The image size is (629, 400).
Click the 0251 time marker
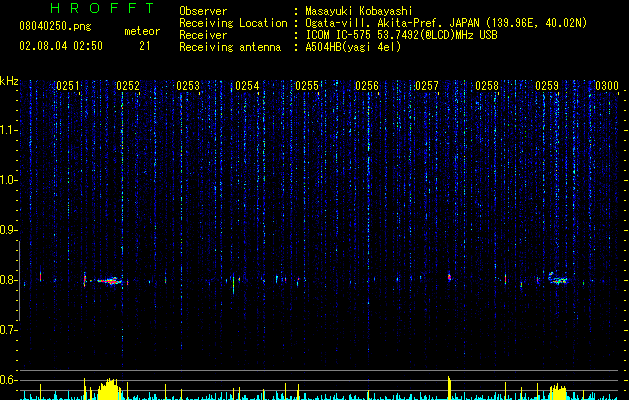pos(68,86)
